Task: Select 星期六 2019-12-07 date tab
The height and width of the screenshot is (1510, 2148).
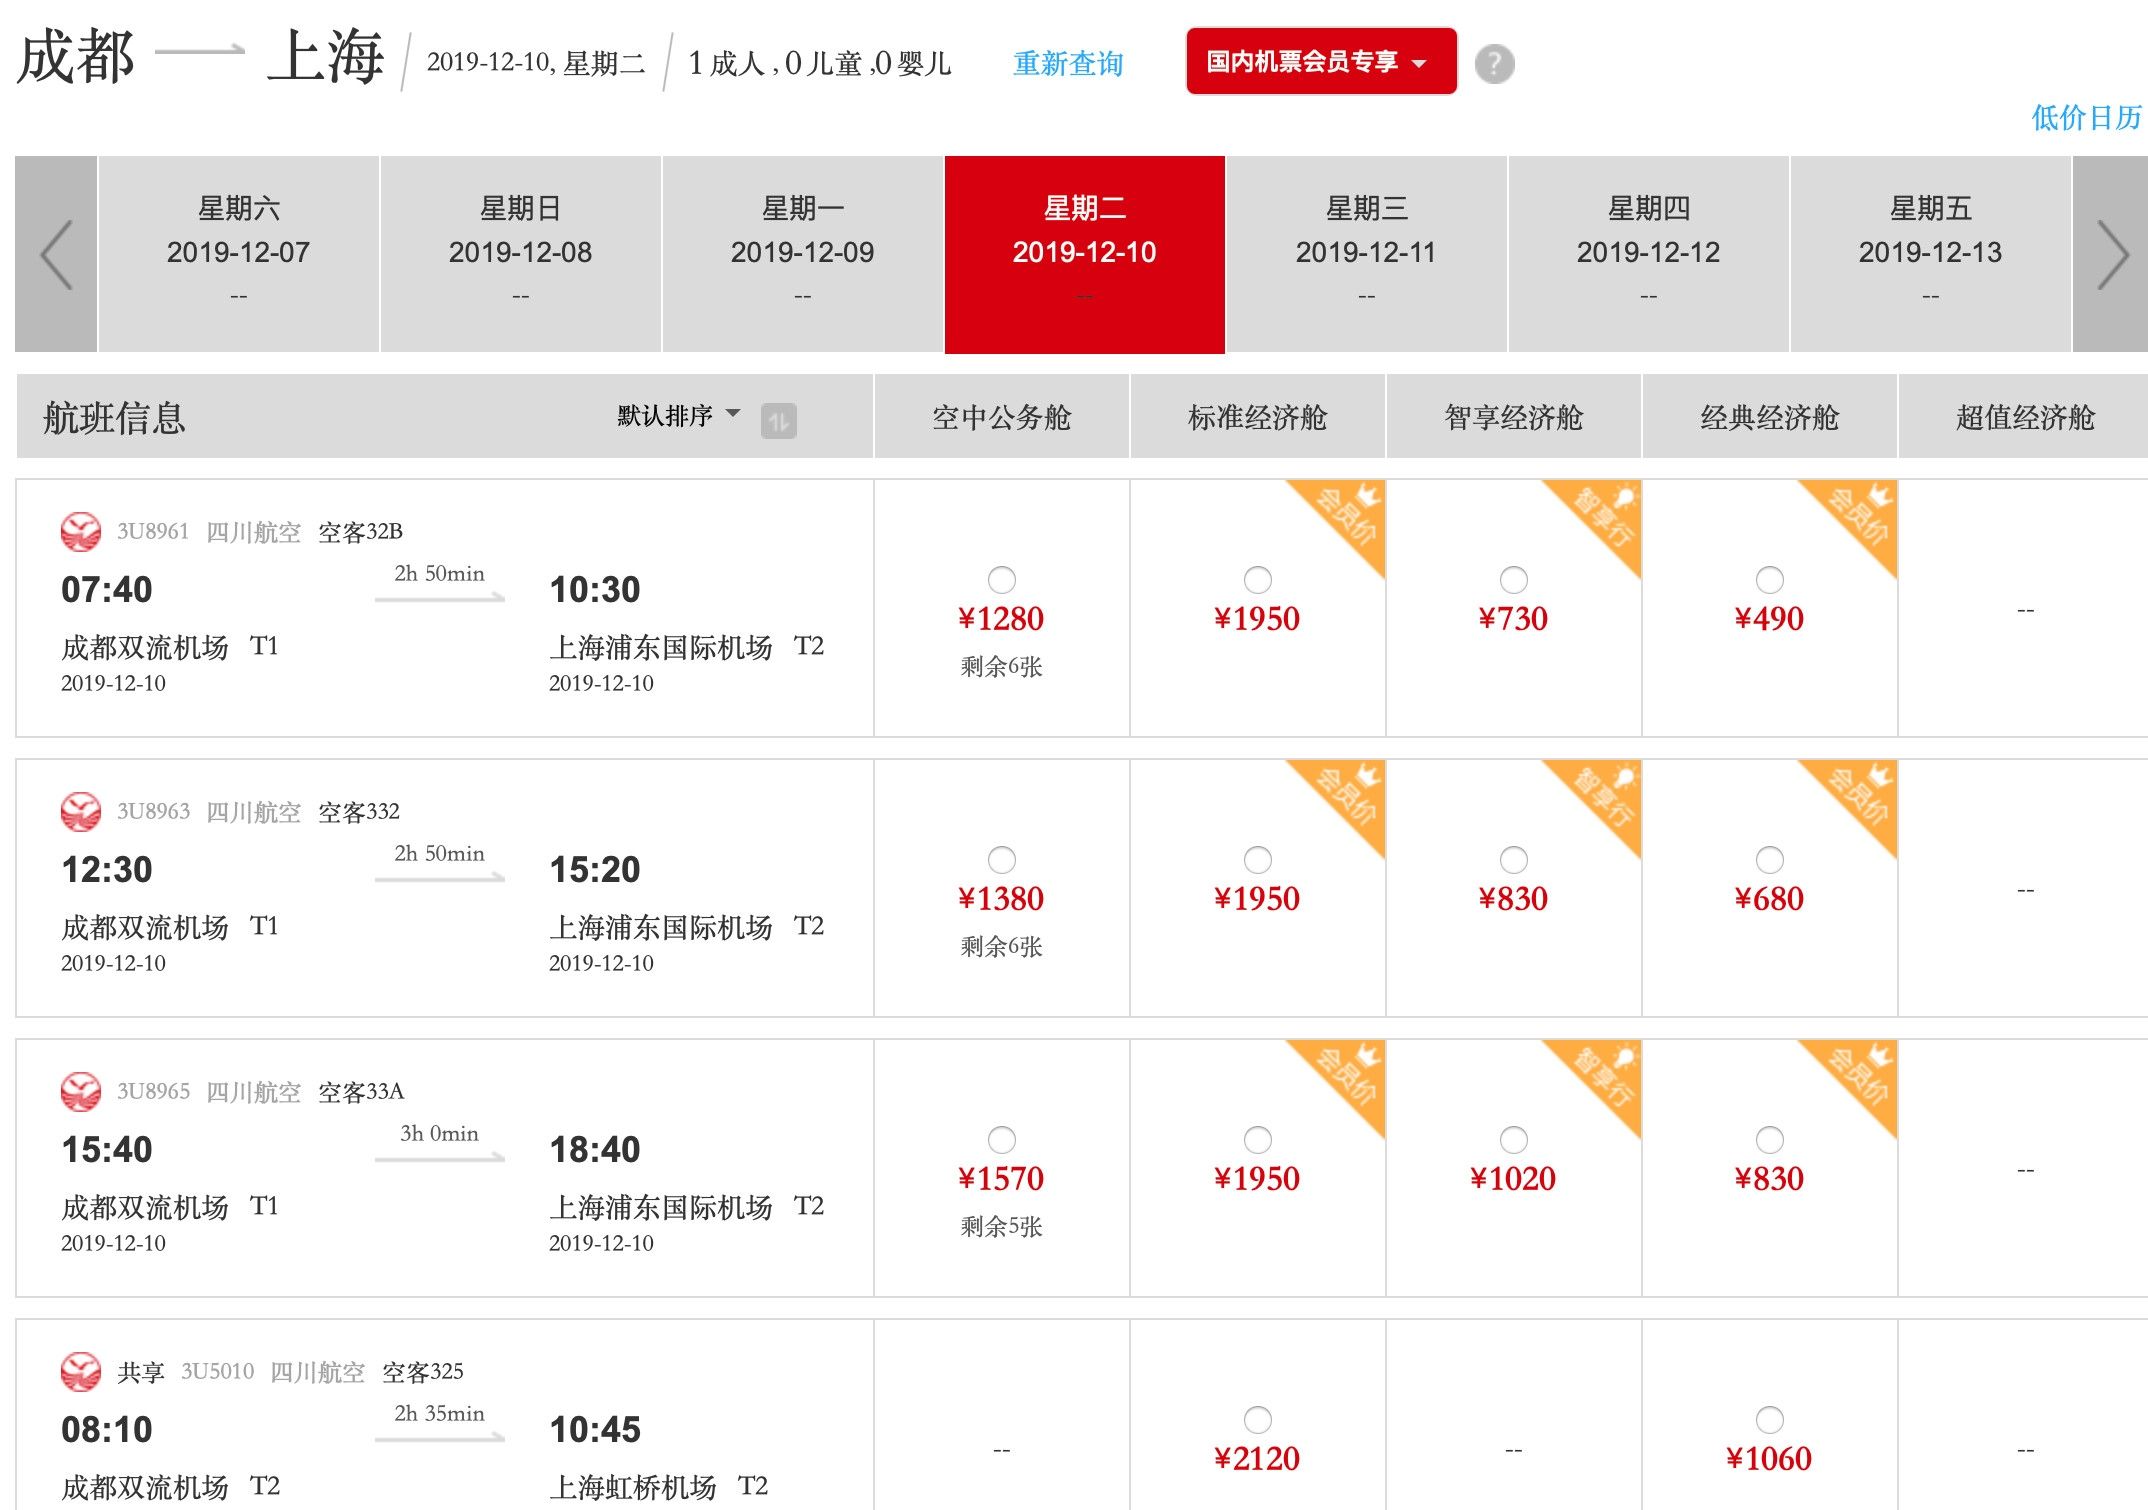Action: [238, 253]
